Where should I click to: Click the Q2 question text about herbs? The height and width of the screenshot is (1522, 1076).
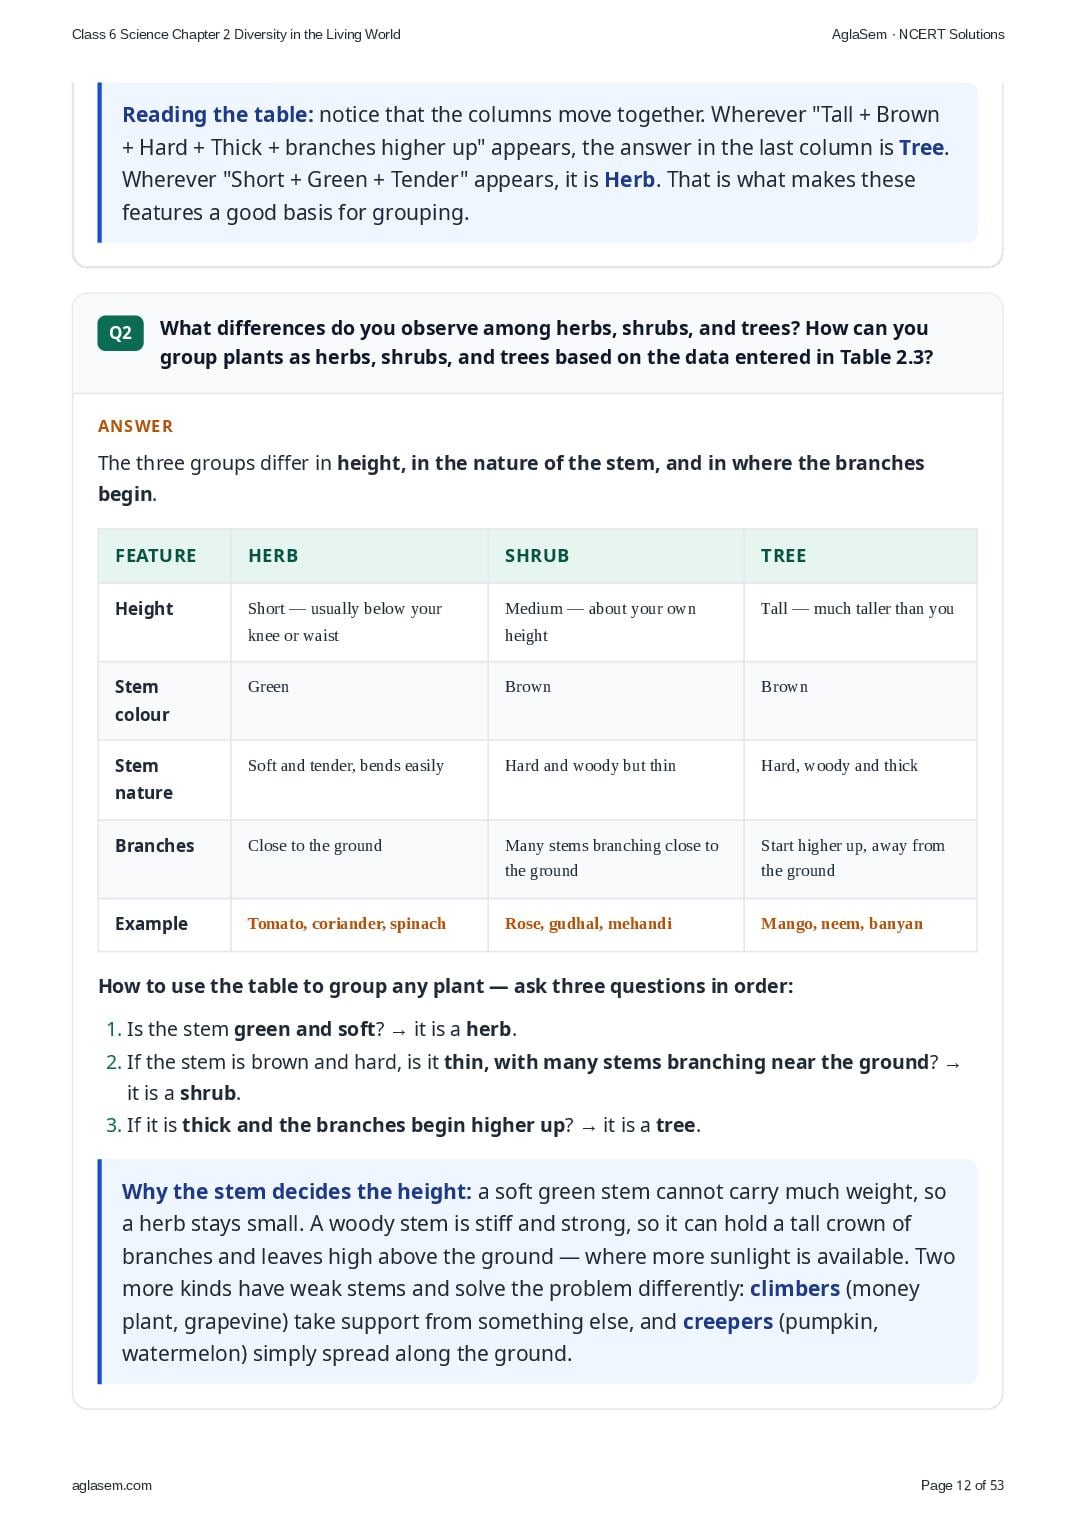click(546, 343)
